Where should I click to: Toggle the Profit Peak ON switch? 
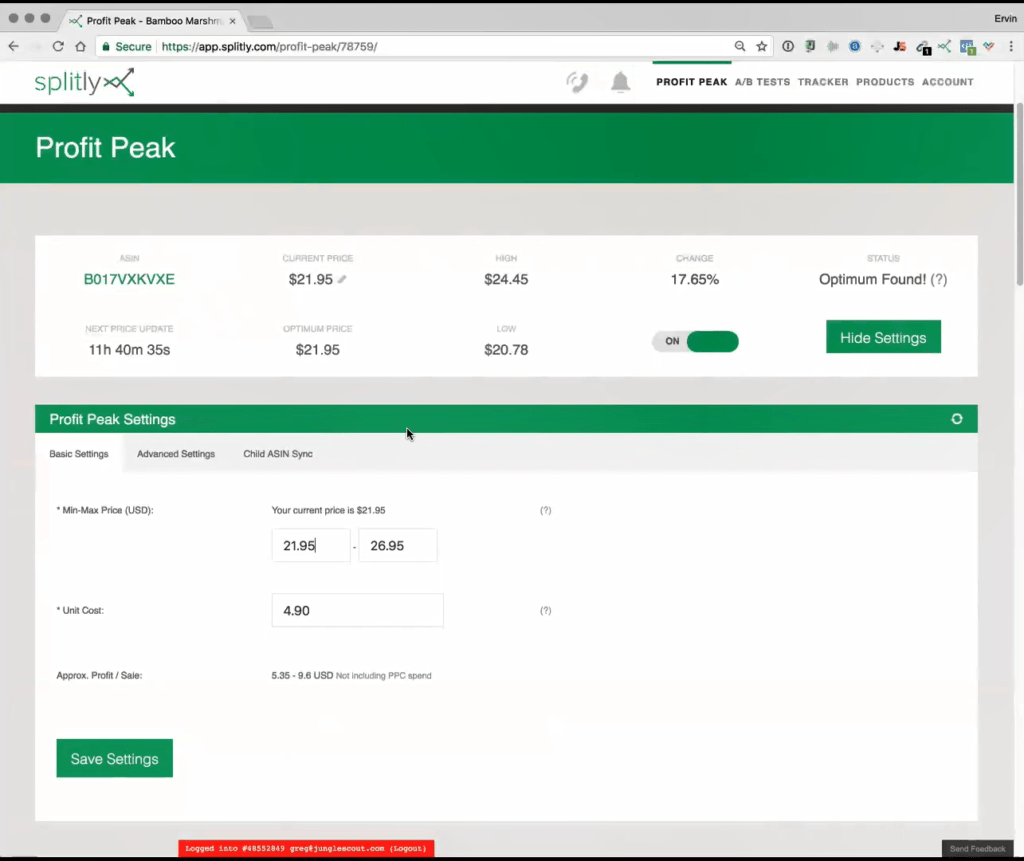[x=695, y=341]
